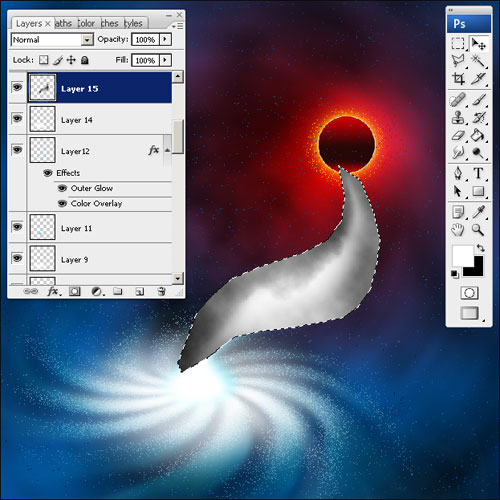Collapse Layer 12 effects list
Image resolution: width=500 pixels, height=500 pixels.
(167, 150)
